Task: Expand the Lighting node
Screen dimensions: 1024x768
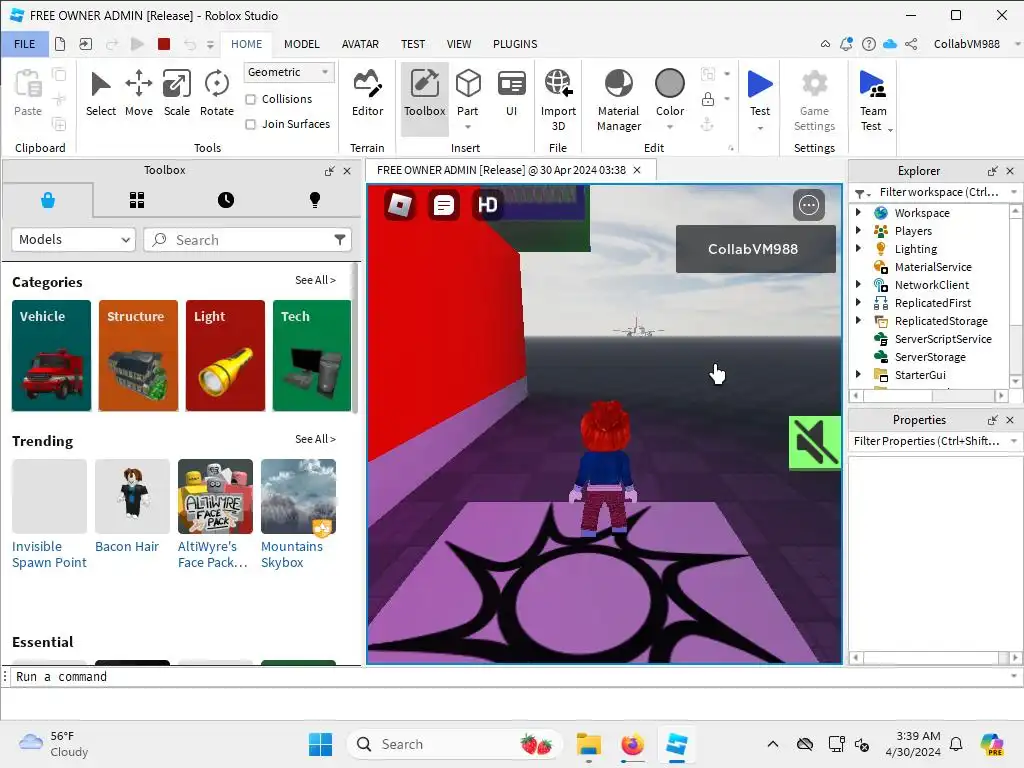Action: pyautogui.click(x=858, y=248)
